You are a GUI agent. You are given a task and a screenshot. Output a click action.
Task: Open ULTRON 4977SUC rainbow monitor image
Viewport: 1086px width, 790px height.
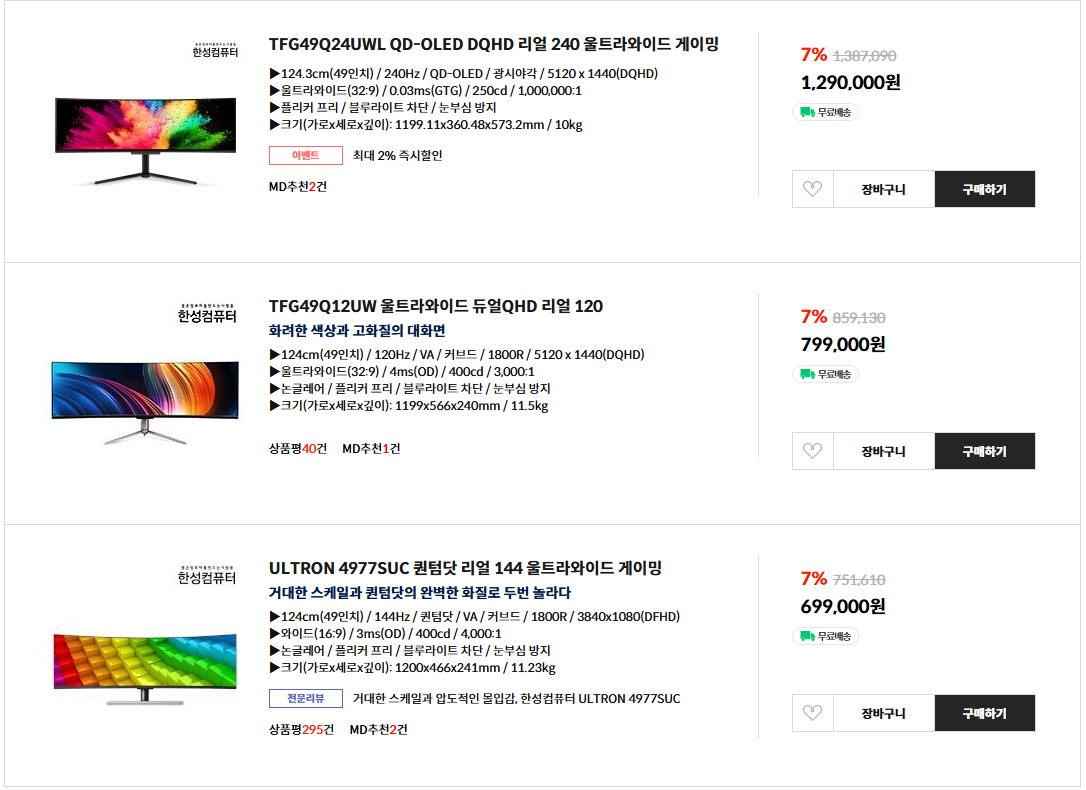click(x=146, y=666)
